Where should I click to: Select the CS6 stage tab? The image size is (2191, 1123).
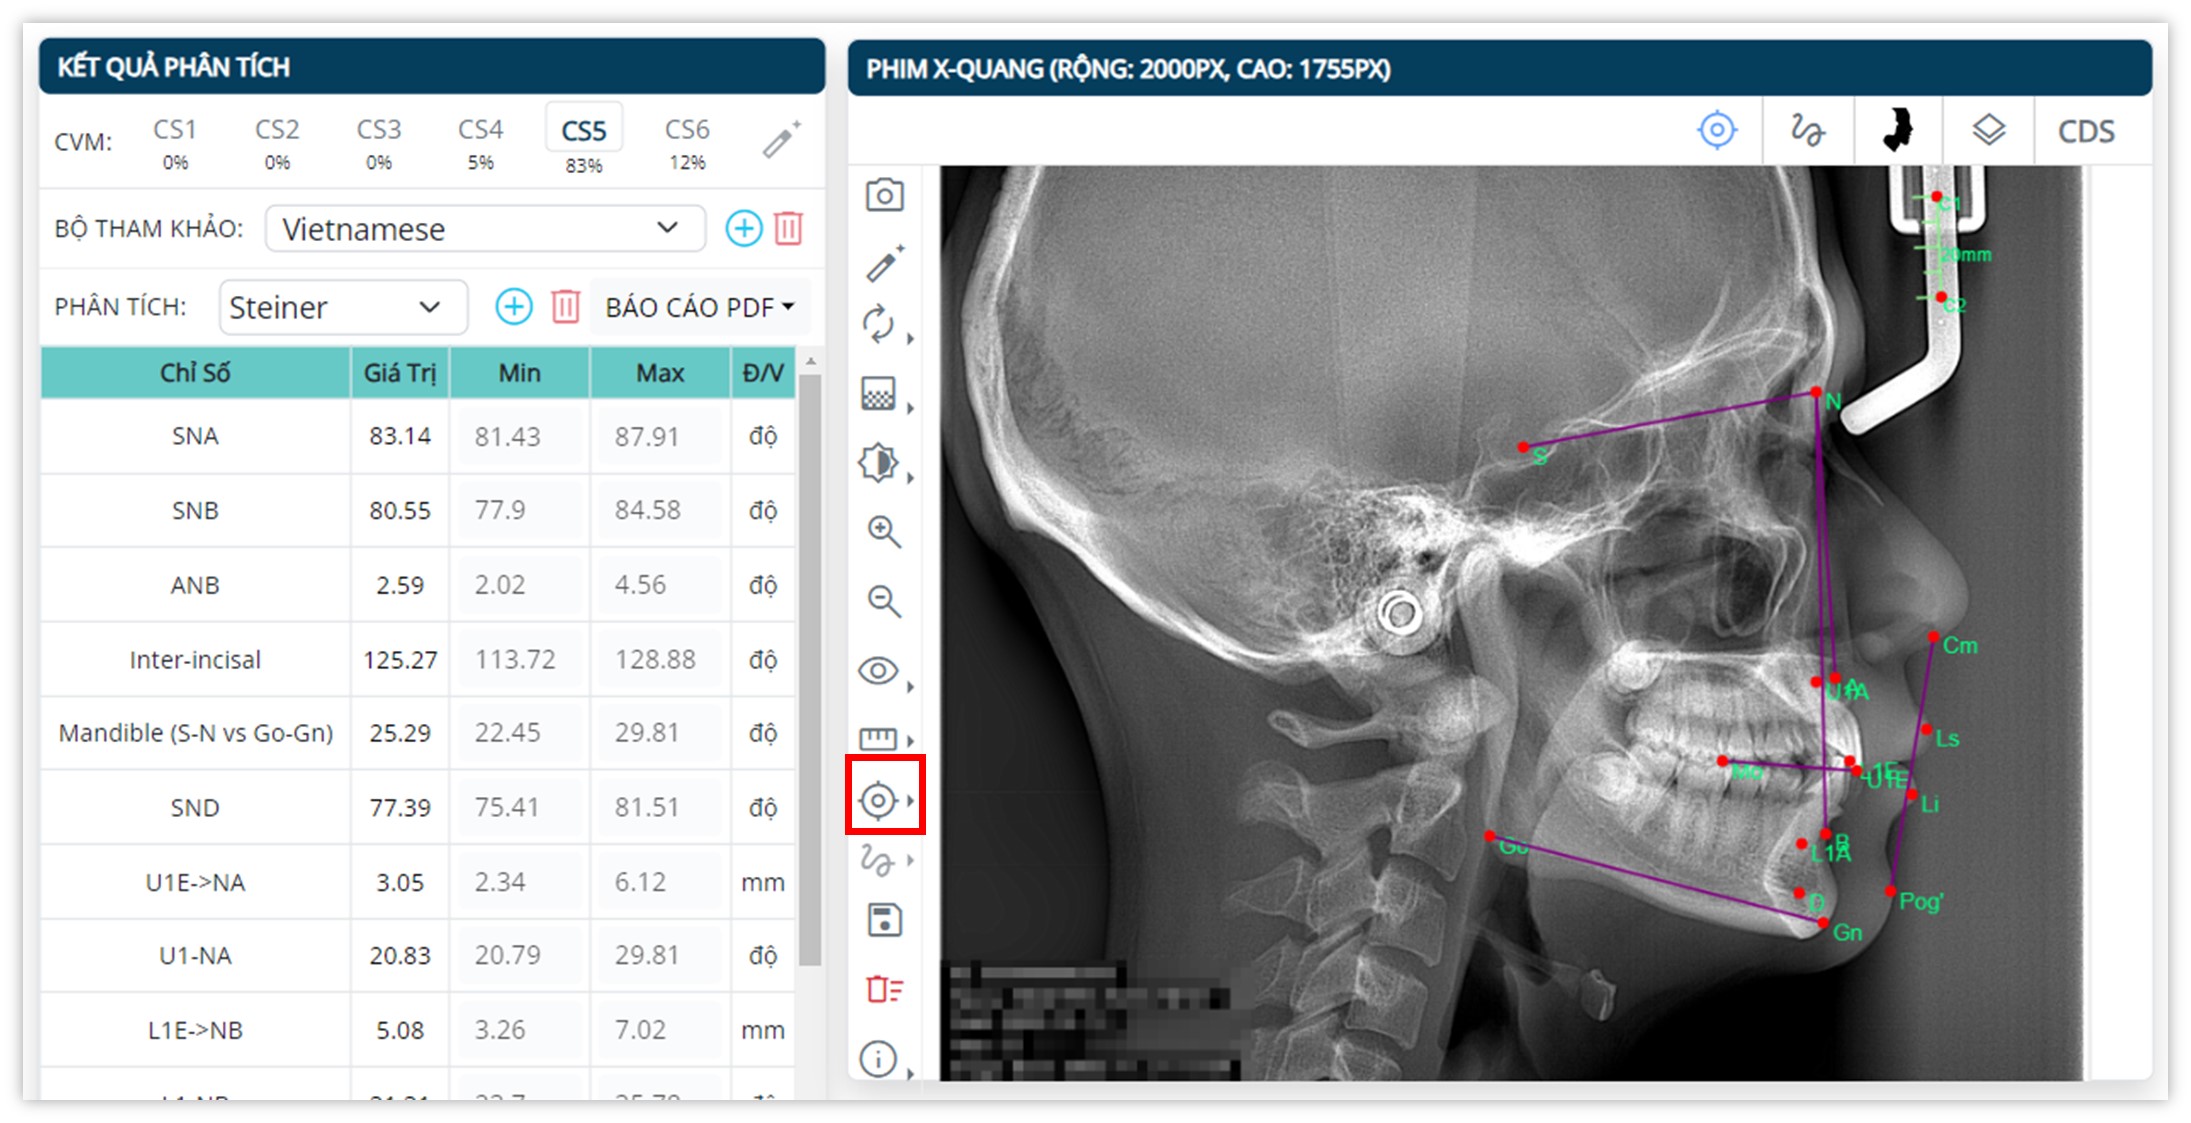pyautogui.click(x=687, y=142)
